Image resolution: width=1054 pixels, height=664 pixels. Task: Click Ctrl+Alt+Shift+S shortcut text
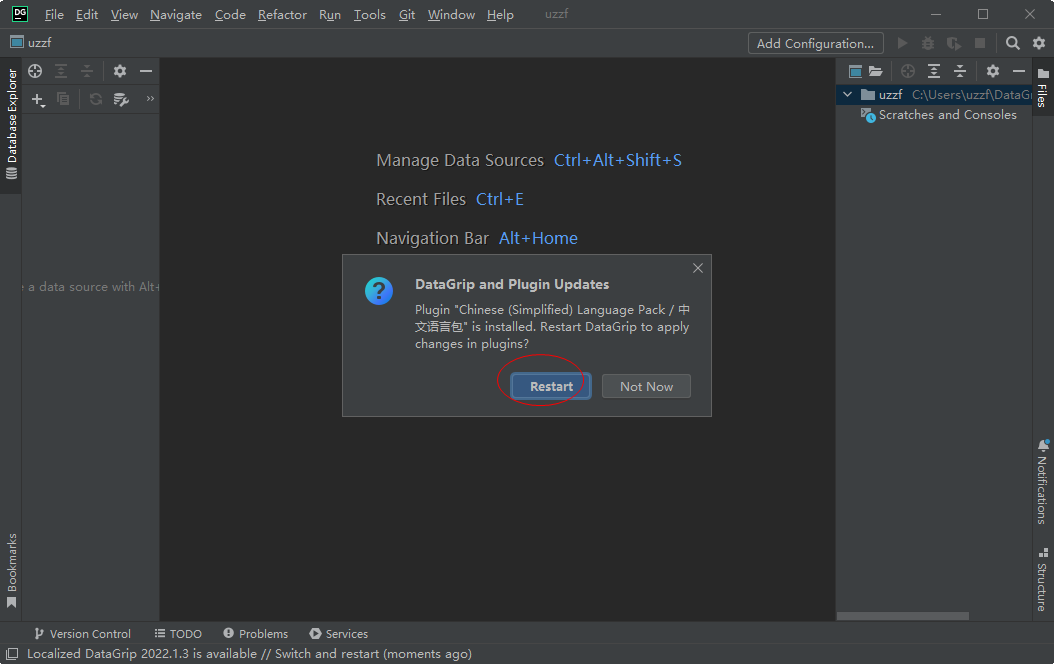(x=618, y=160)
